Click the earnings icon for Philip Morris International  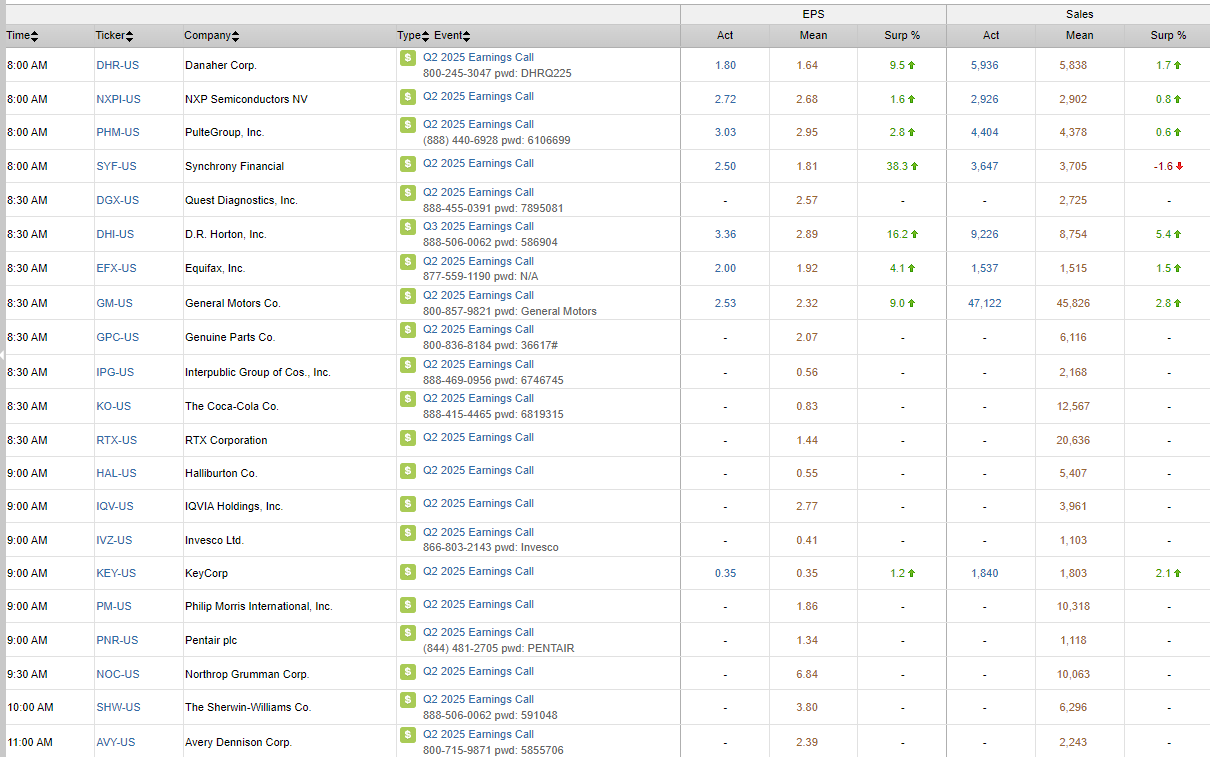click(x=407, y=605)
